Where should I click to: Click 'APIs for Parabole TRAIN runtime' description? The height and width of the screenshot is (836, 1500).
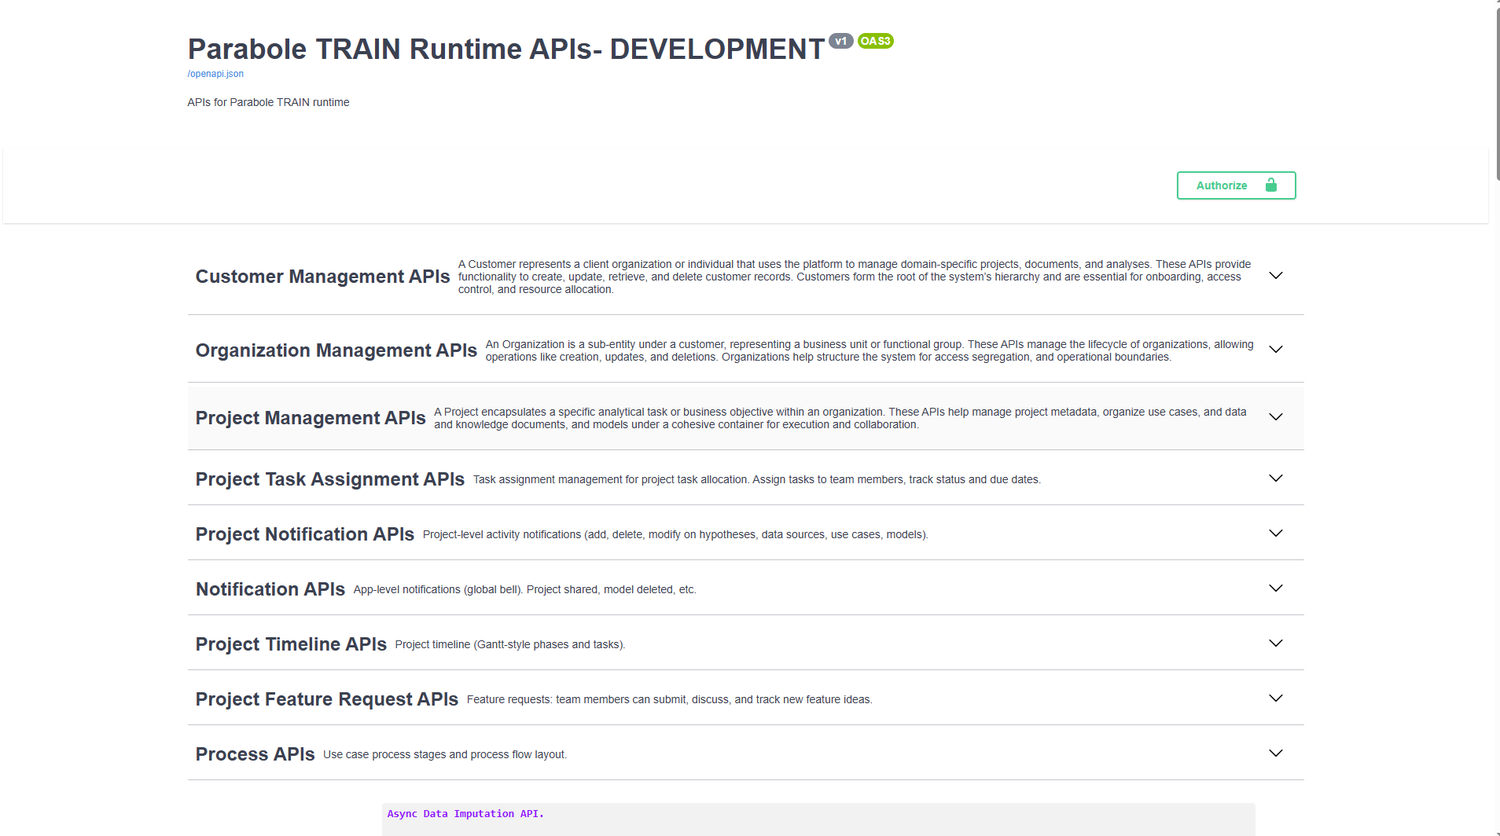[x=268, y=102]
